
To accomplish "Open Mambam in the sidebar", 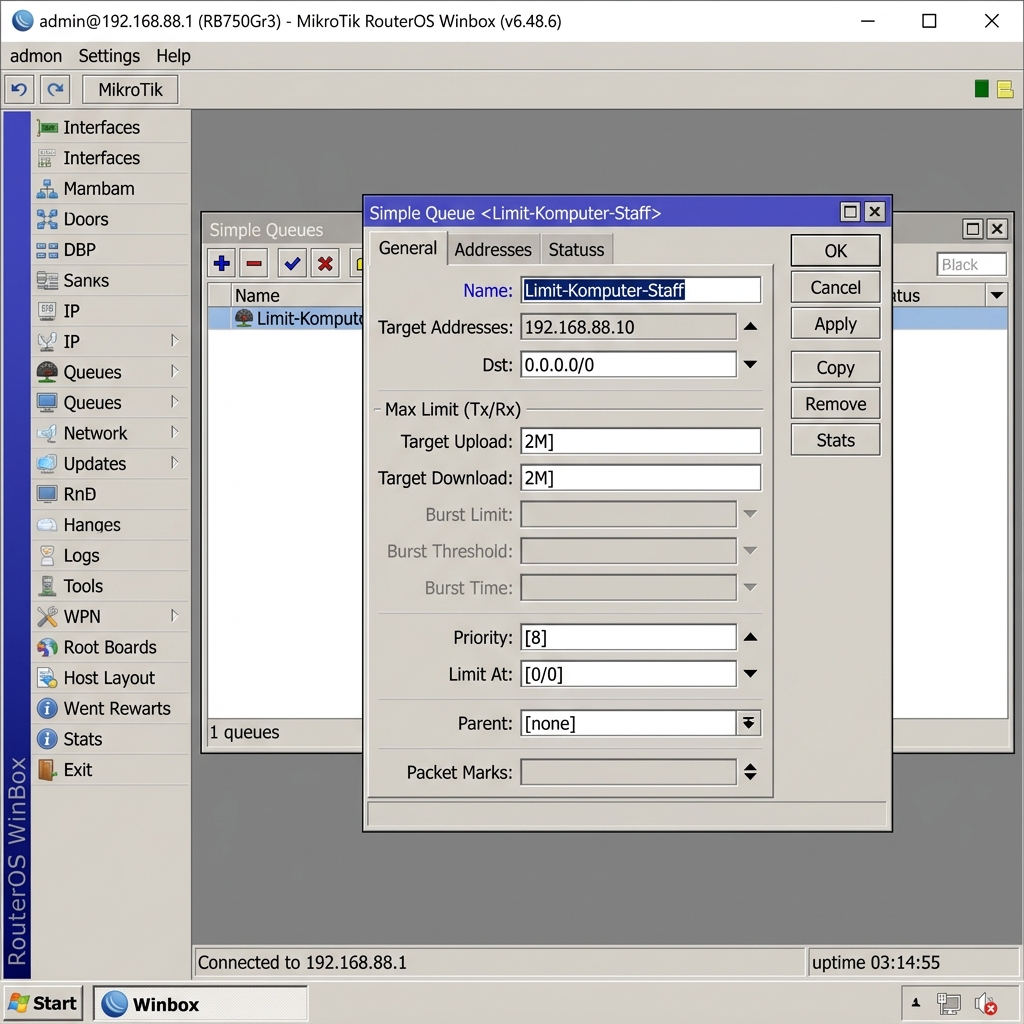I will tap(110, 189).
